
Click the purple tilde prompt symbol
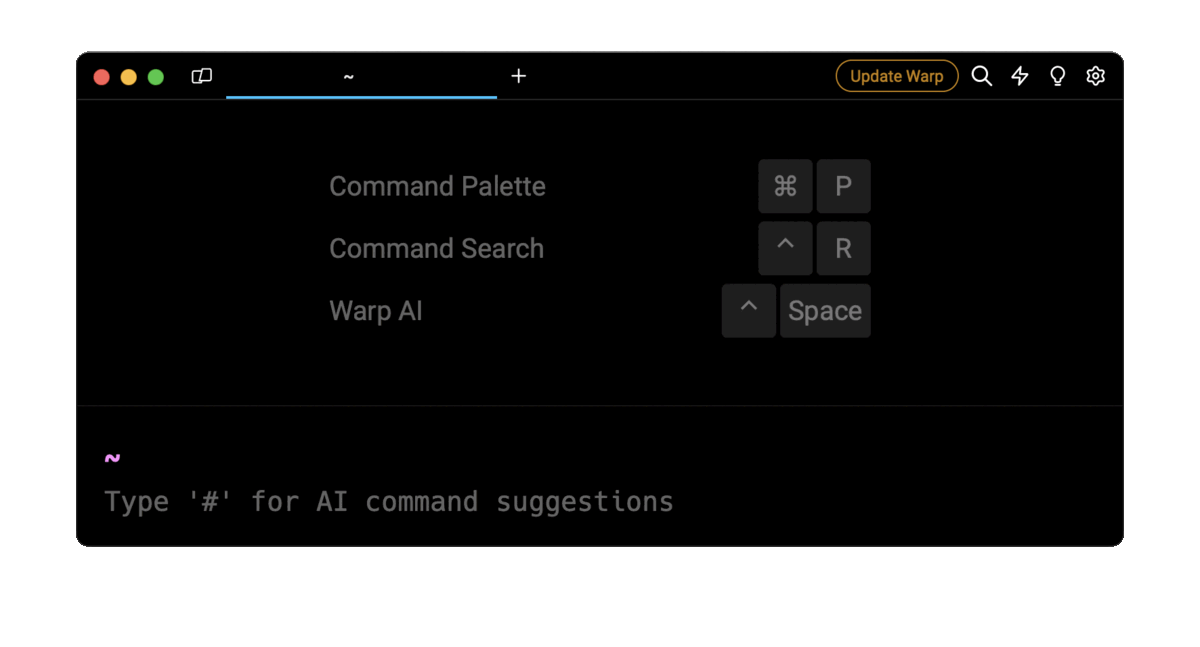pos(111,456)
